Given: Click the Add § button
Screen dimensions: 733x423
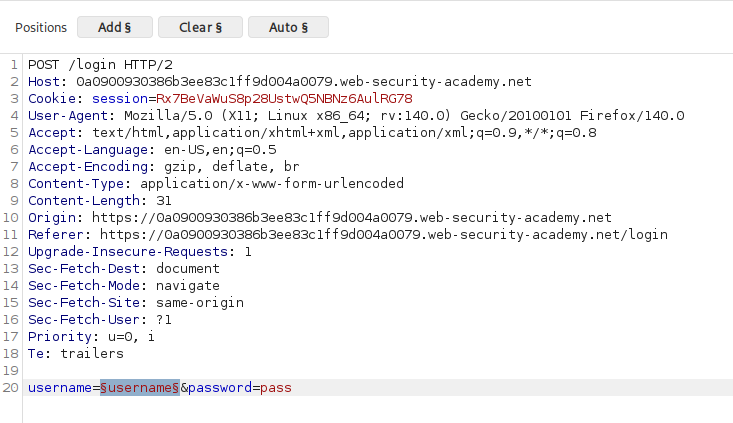Looking at the screenshot, I should click(x=115, y=27).
